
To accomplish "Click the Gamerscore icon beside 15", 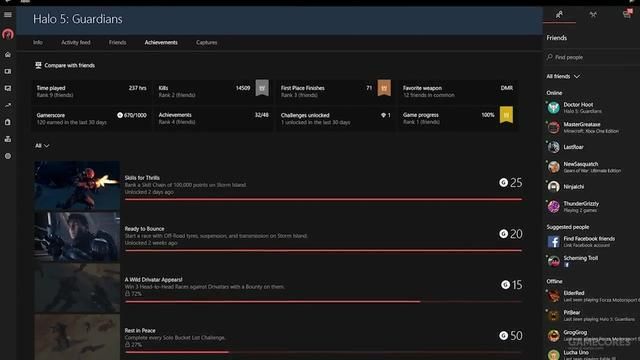I will [x=505, y=284].
